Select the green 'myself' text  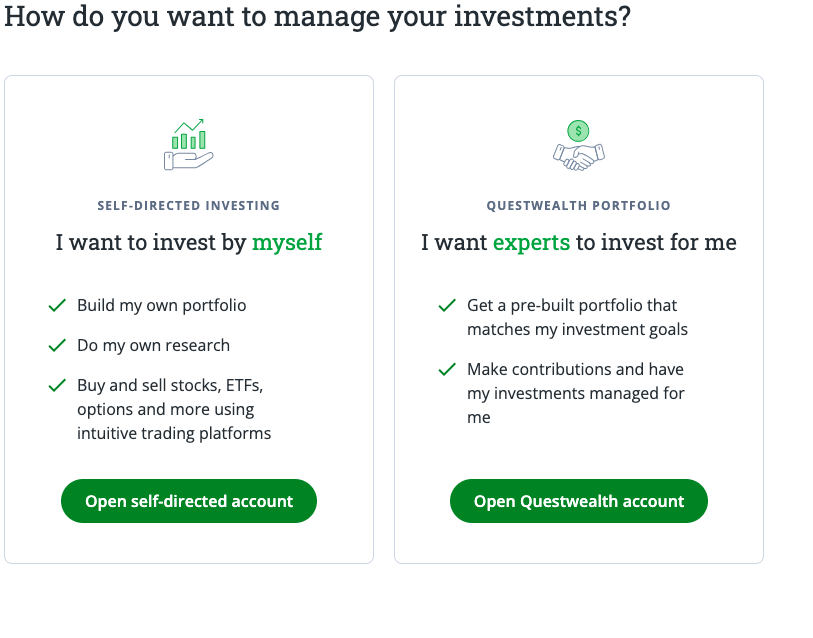pos(287,242)
